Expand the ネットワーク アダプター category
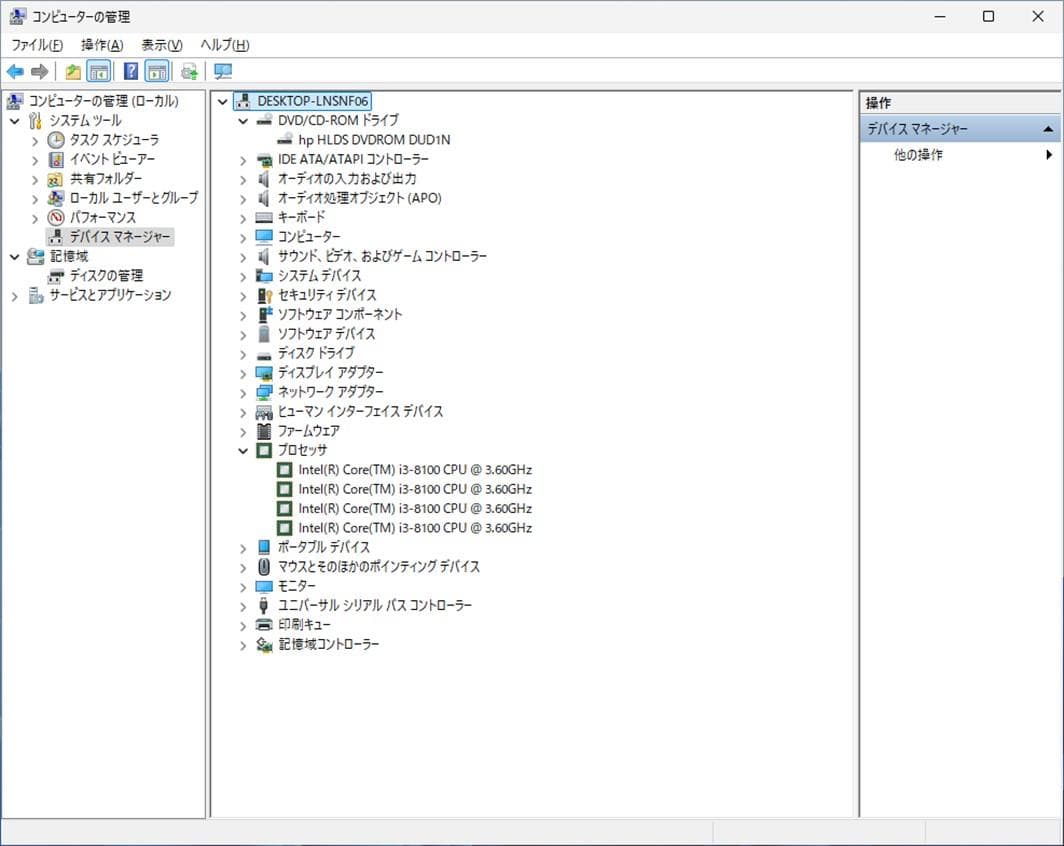This screenshot has height=846, width=1064. coord(242,392)
